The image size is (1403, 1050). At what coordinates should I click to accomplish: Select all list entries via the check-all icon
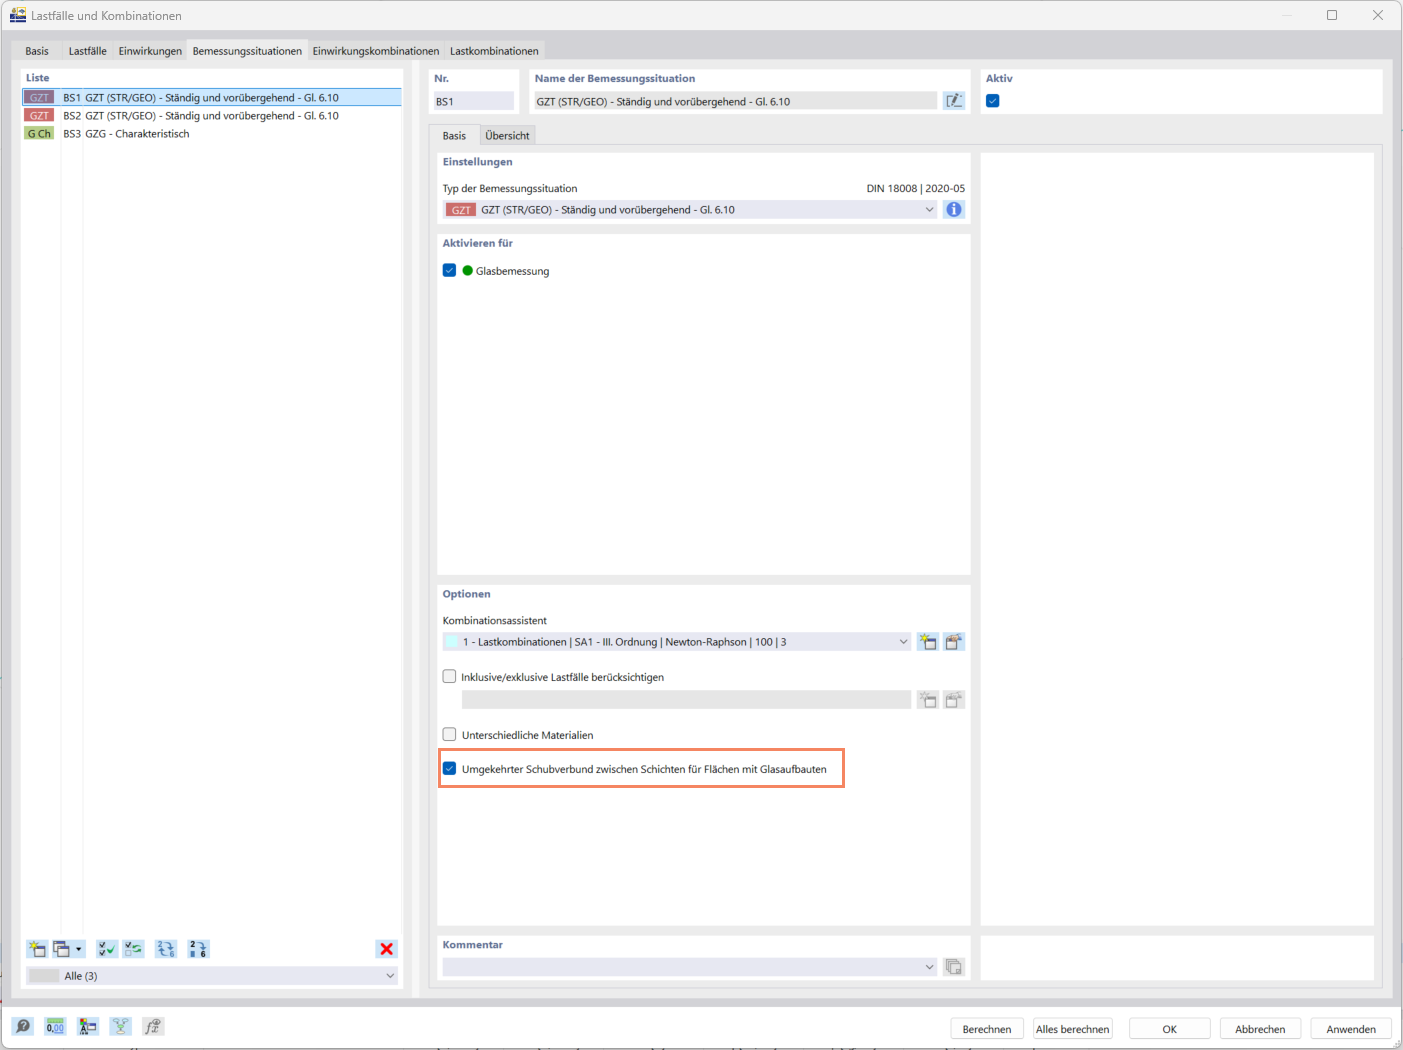point(106,948)
